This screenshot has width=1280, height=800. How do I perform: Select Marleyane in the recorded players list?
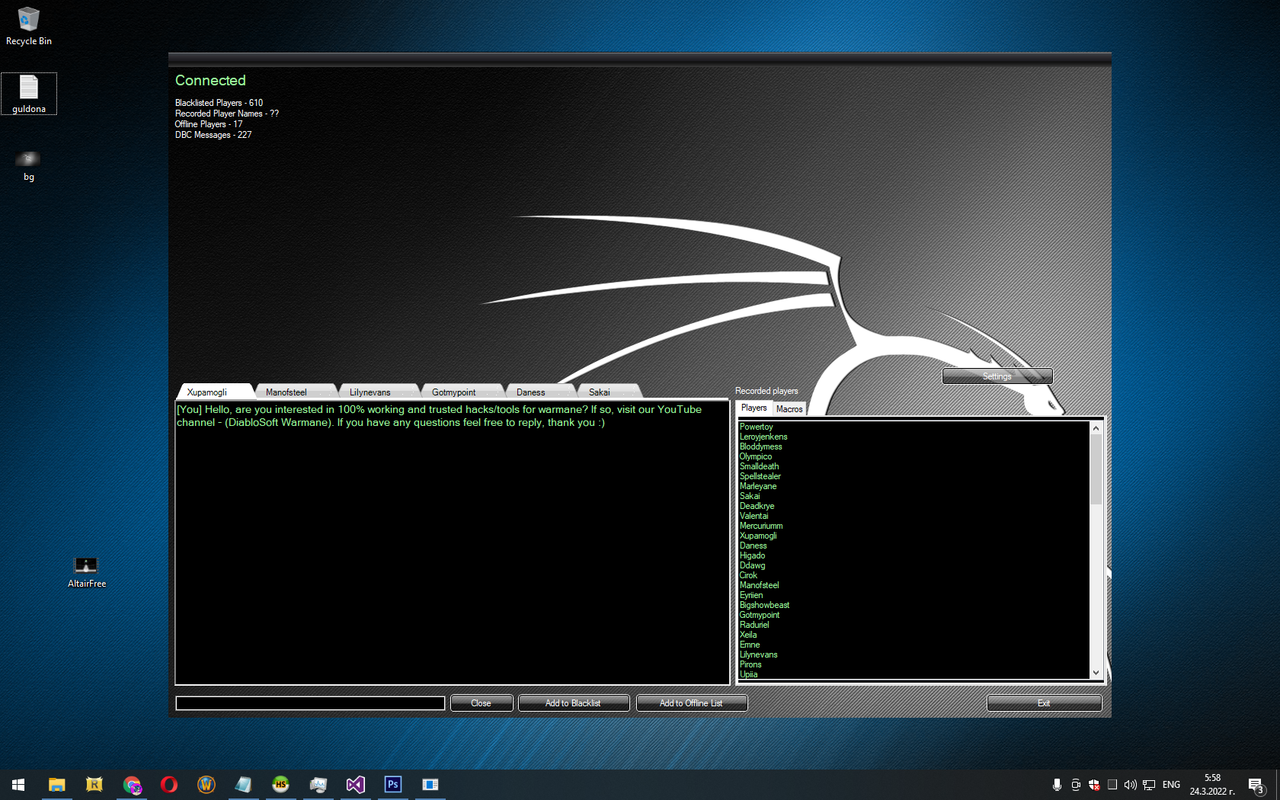(758, 487)
